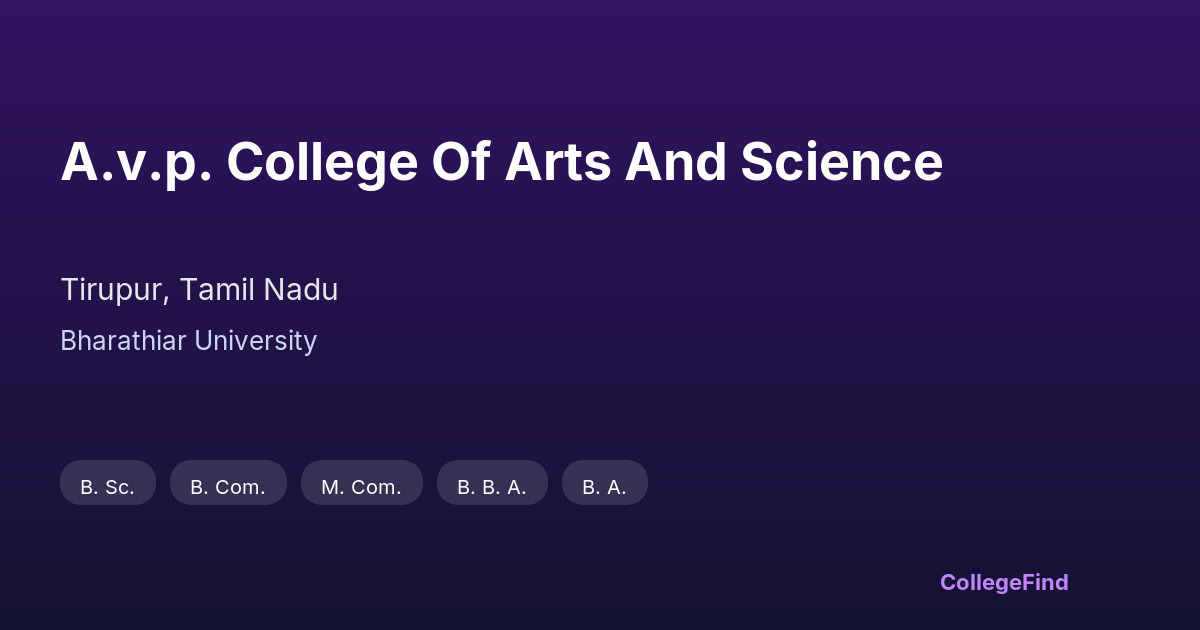Filter by the B. B. A. degree chip

click(492, 483)
